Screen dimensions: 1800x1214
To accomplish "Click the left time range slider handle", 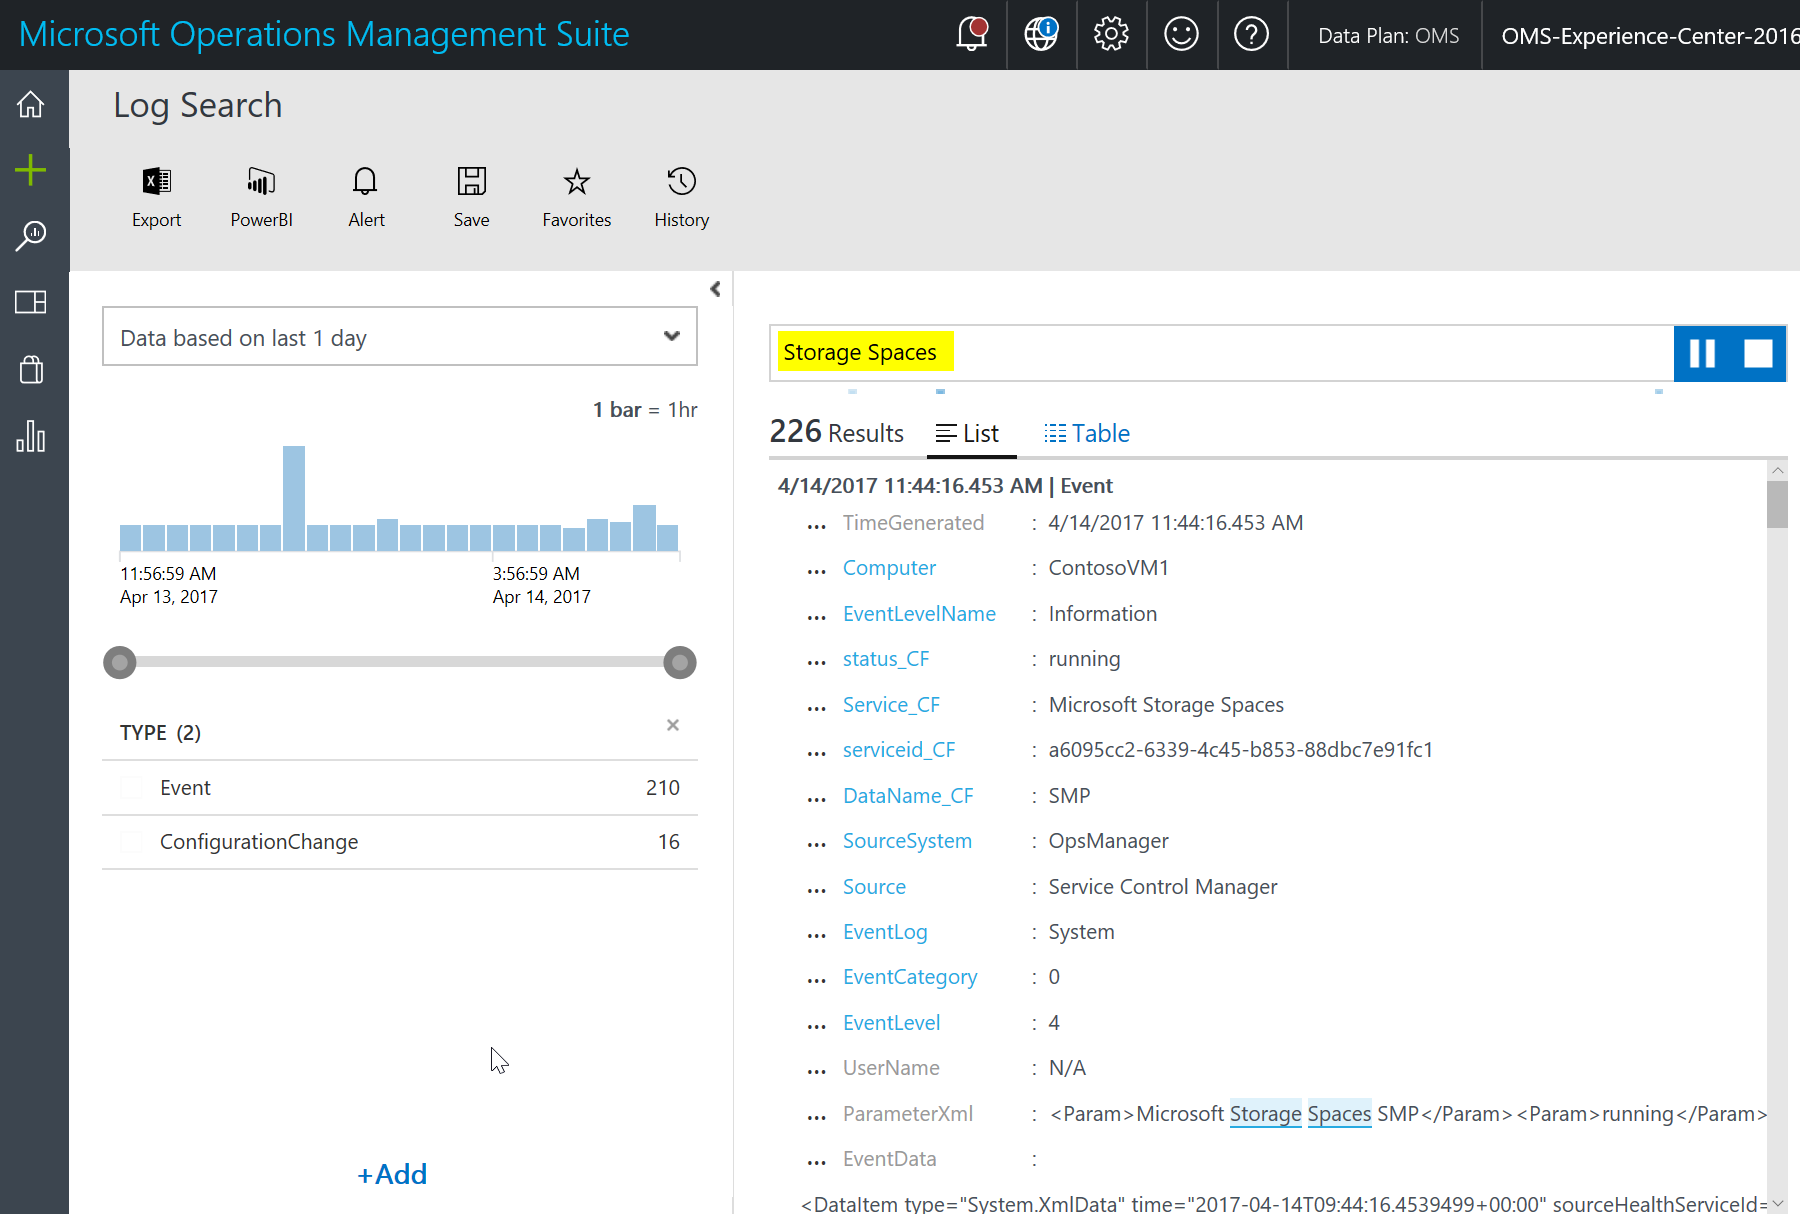I will pyautogui.click(x=120, y=662).
